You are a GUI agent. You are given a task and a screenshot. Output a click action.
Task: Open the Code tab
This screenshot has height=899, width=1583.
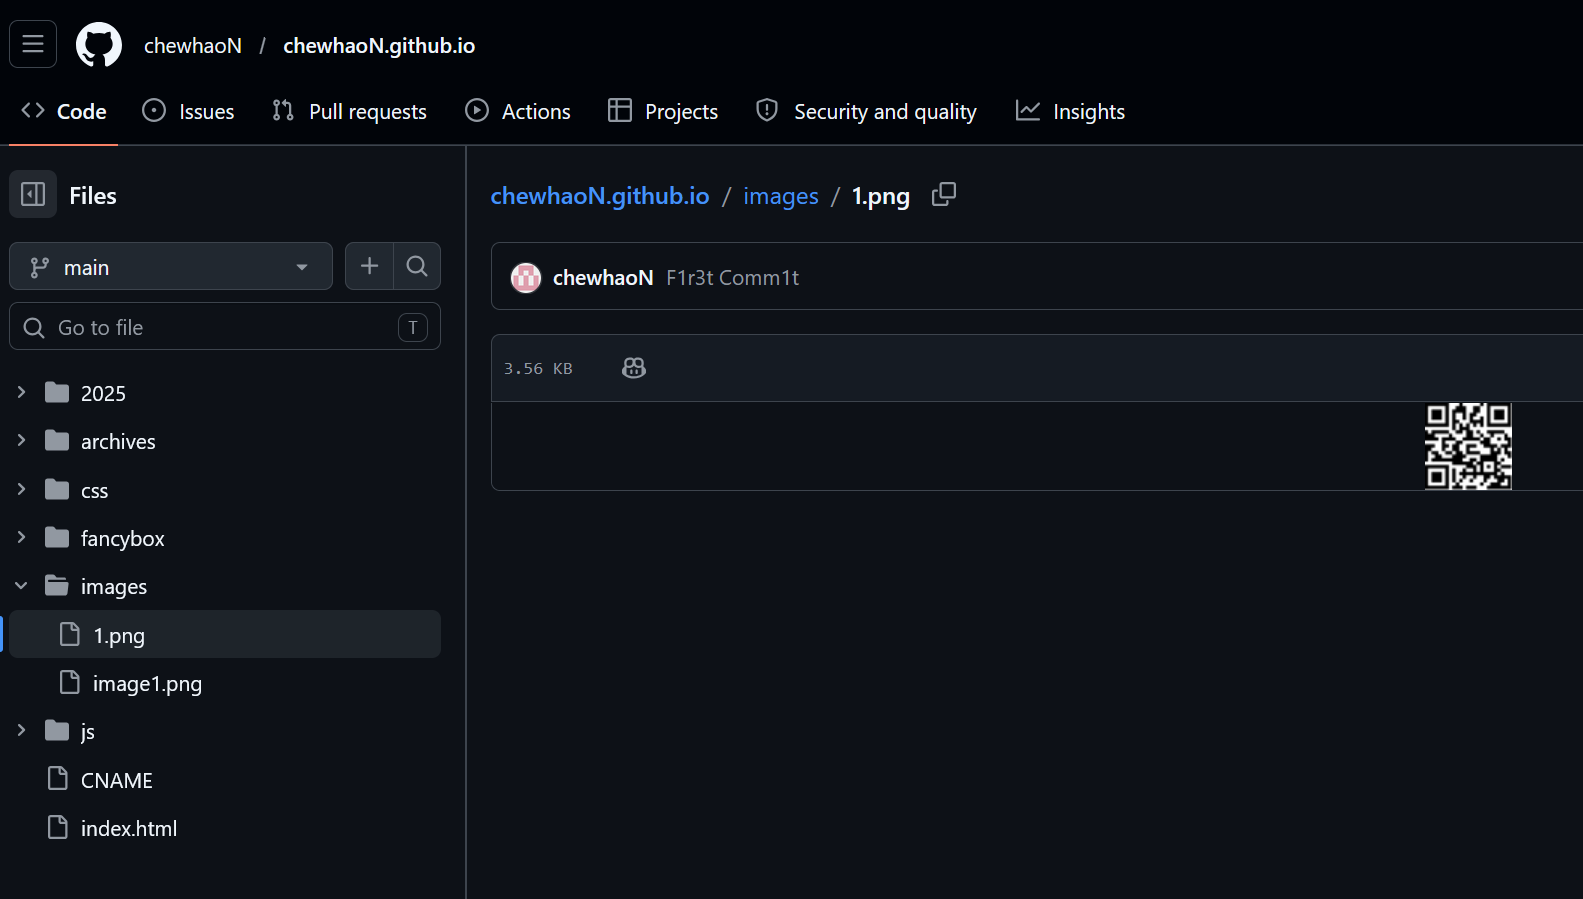64,111
